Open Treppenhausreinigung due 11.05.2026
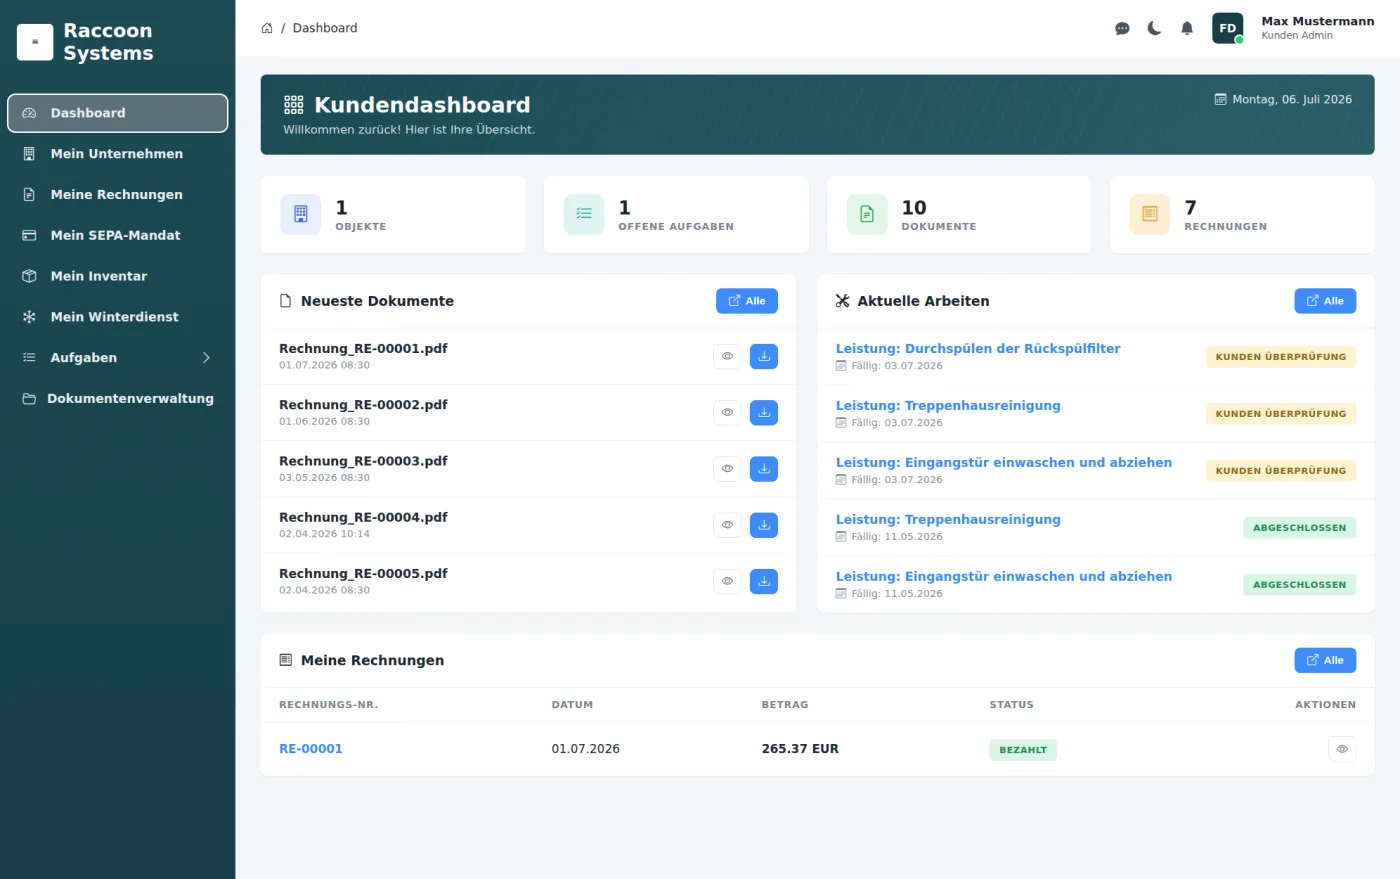The width and height of the screenshot is (1400, 879). (x=948, y=520)
